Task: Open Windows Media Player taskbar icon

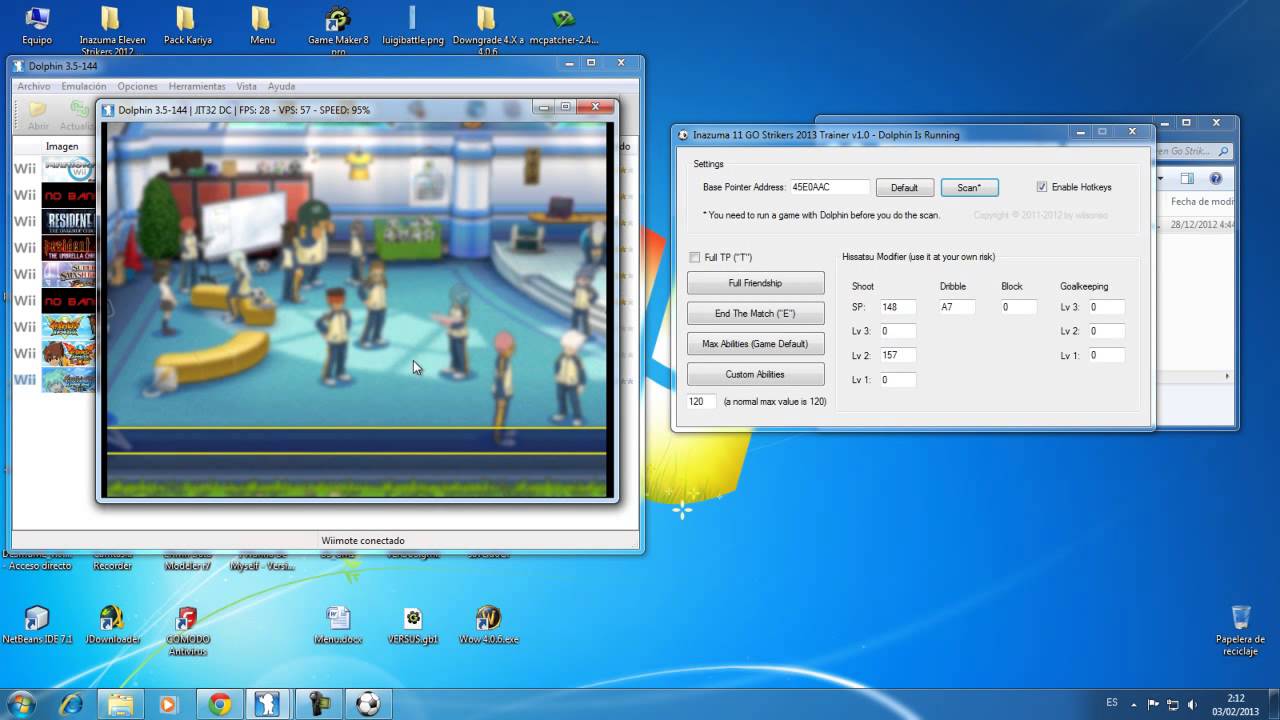Action: pos(168,704)
